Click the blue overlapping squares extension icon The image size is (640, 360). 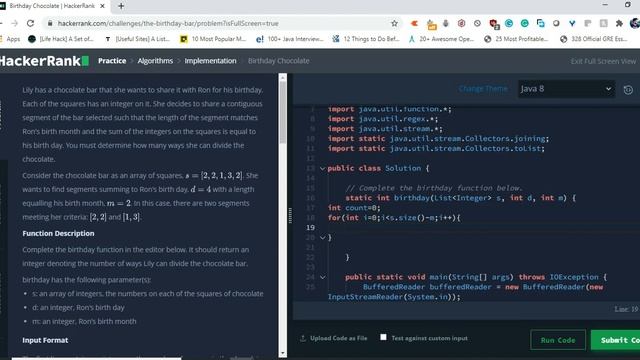540,23
